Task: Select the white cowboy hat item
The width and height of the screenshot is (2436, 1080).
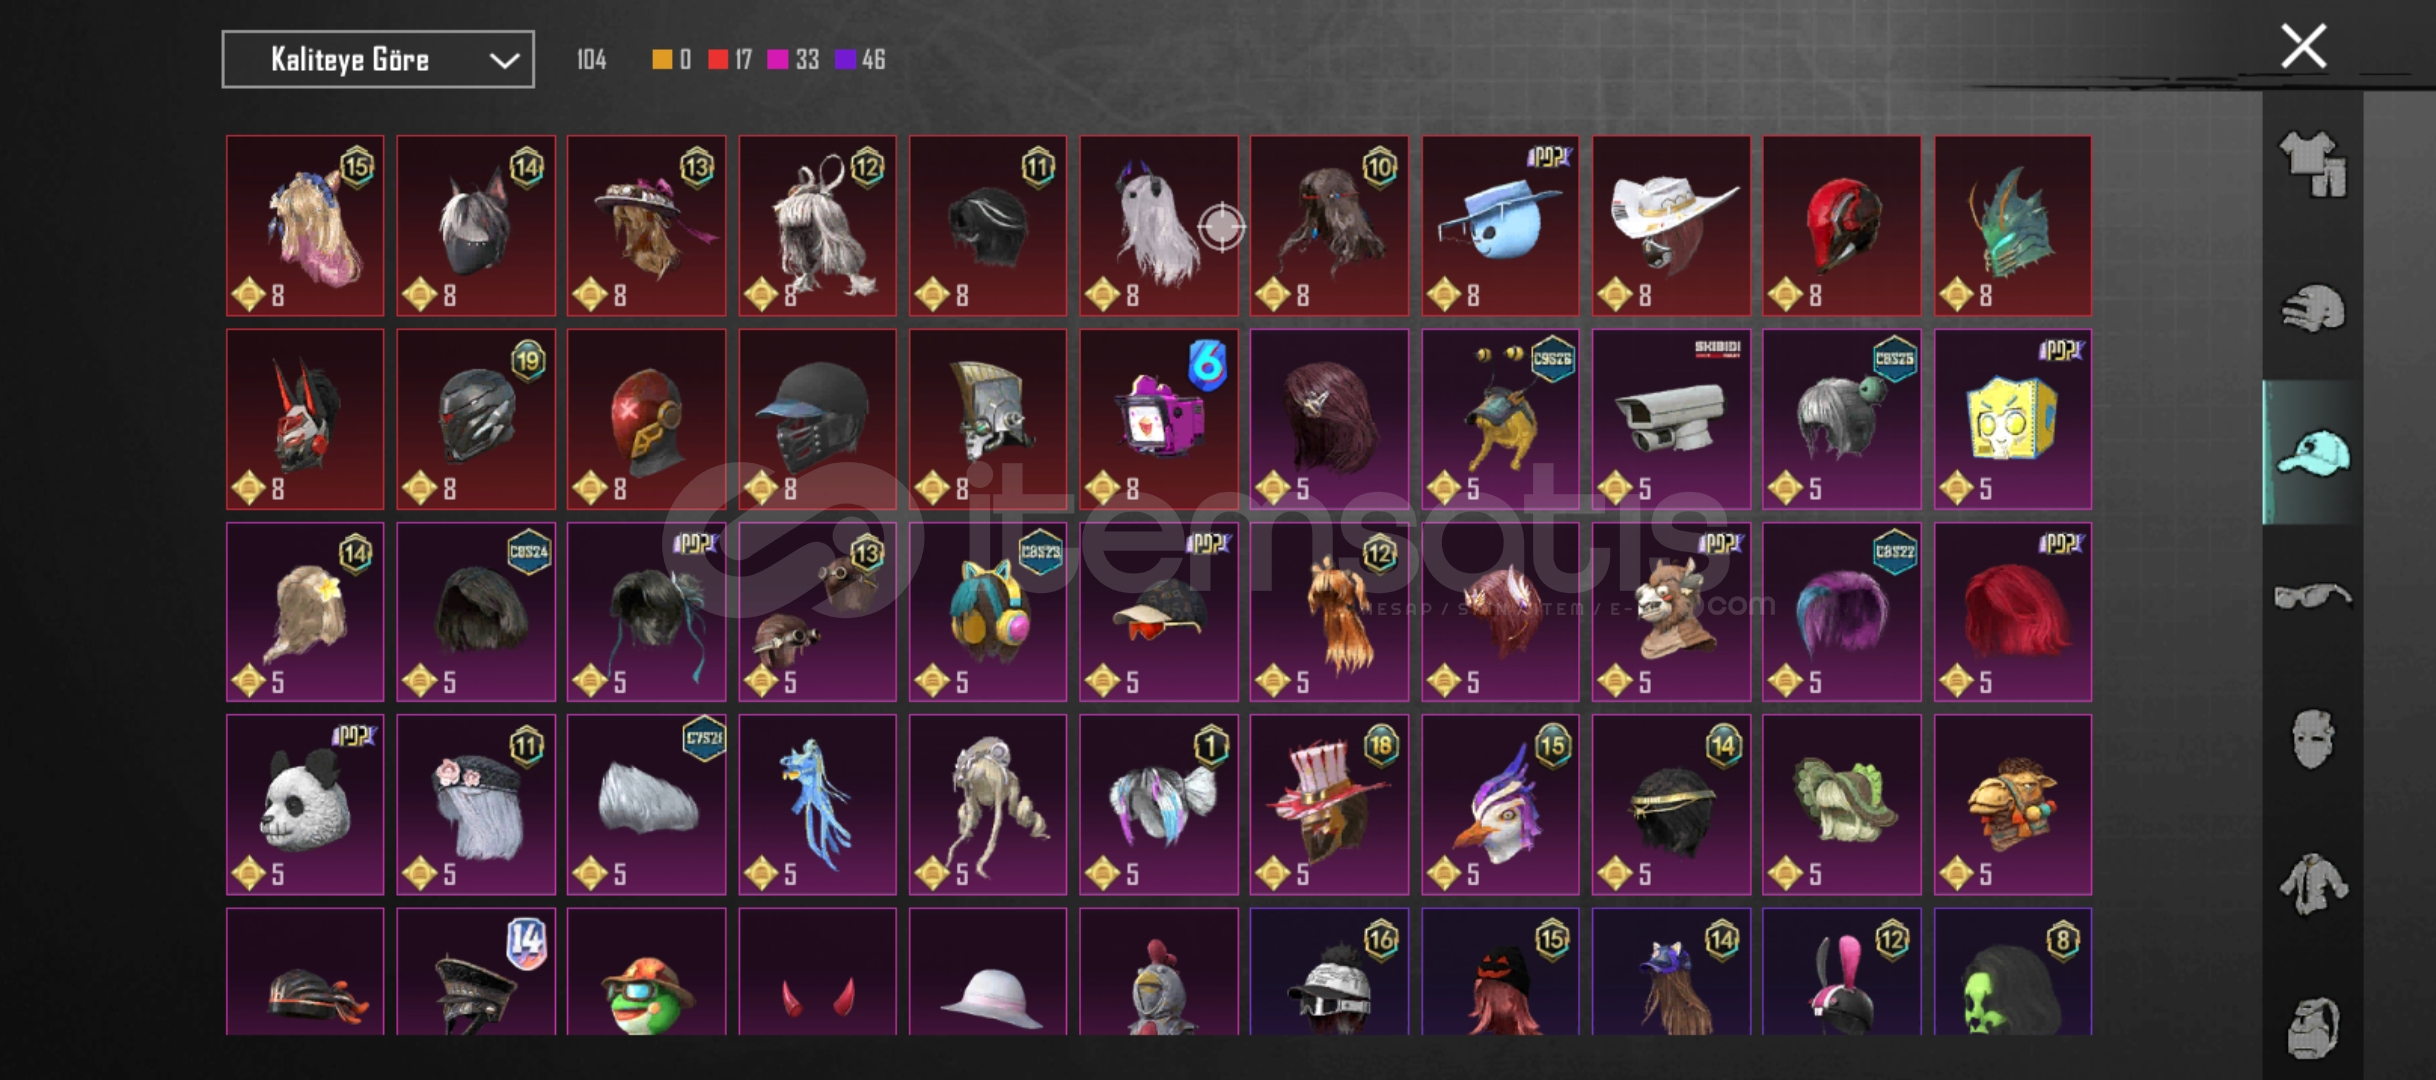Action: pyautogui.click(x=1671, y=226)
